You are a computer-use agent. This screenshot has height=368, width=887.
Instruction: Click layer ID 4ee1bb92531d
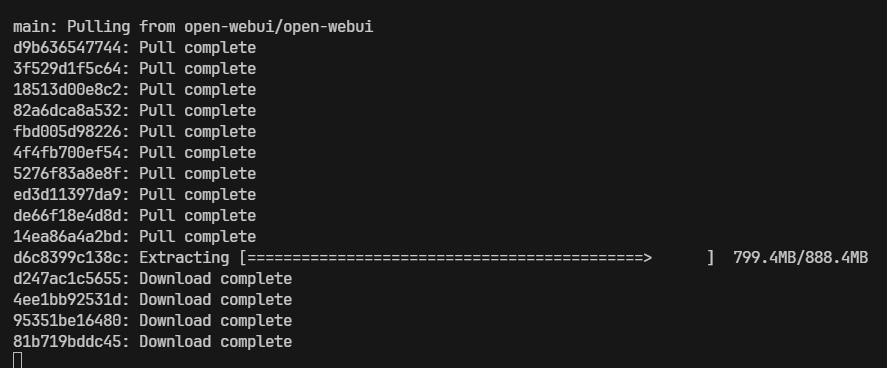[67, 300]
